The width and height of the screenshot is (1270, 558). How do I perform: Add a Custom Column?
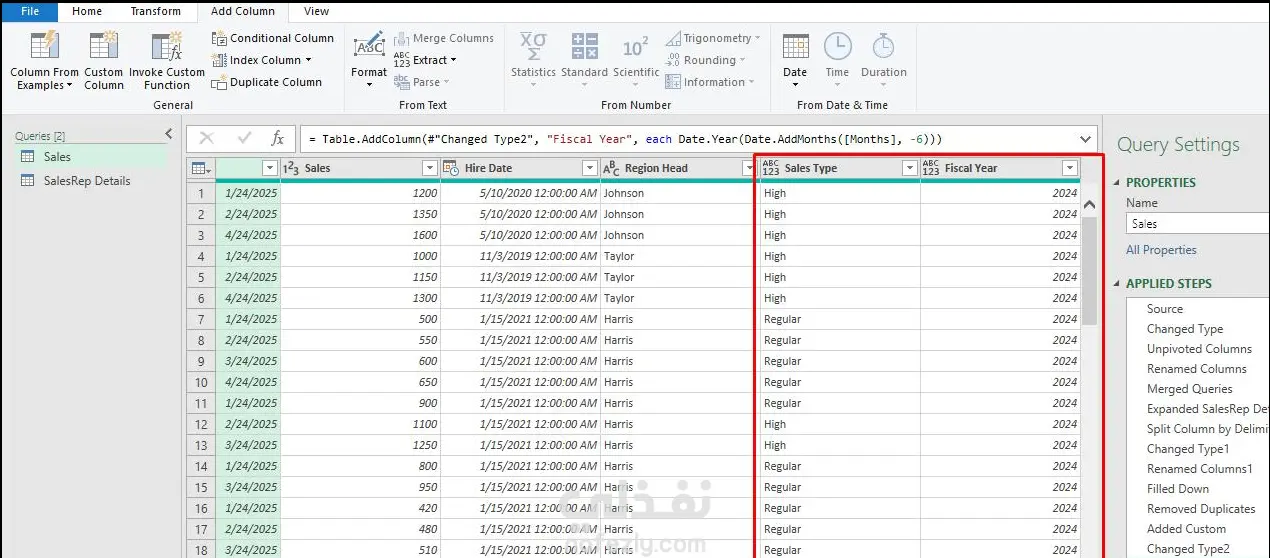point(103,61)
